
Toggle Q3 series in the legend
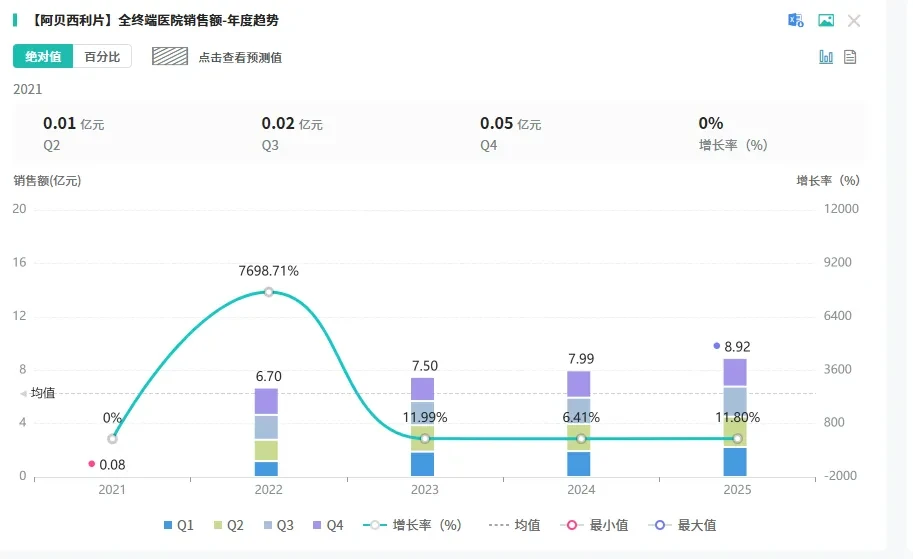(278, 525)
